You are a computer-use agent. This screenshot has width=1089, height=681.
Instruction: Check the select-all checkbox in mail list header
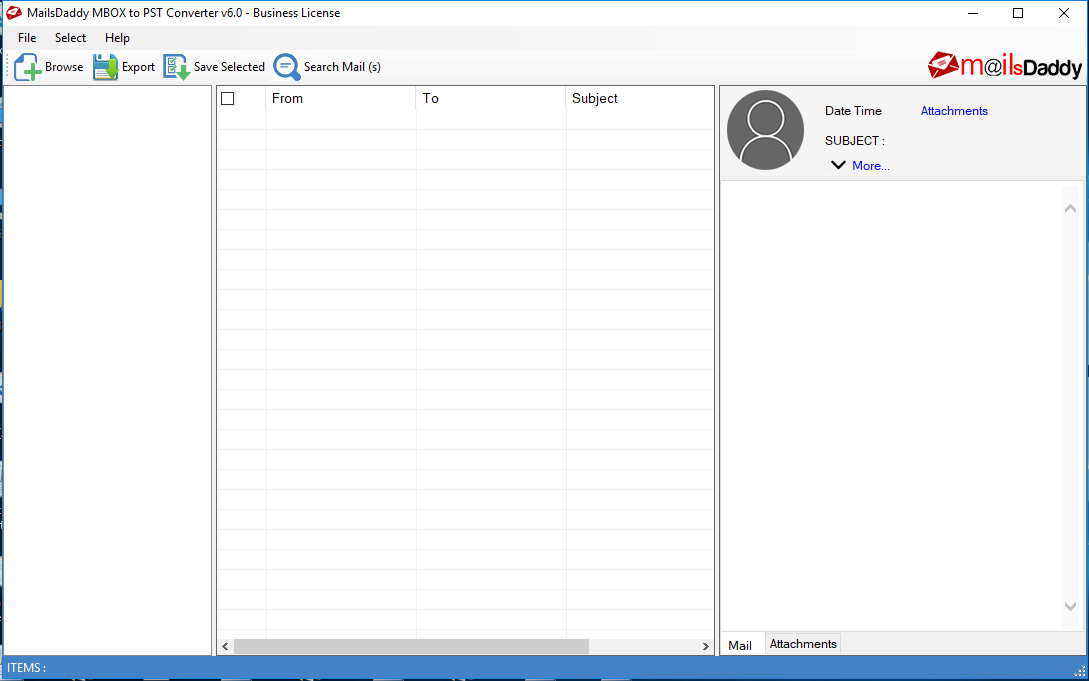click(x=228, y=98)
